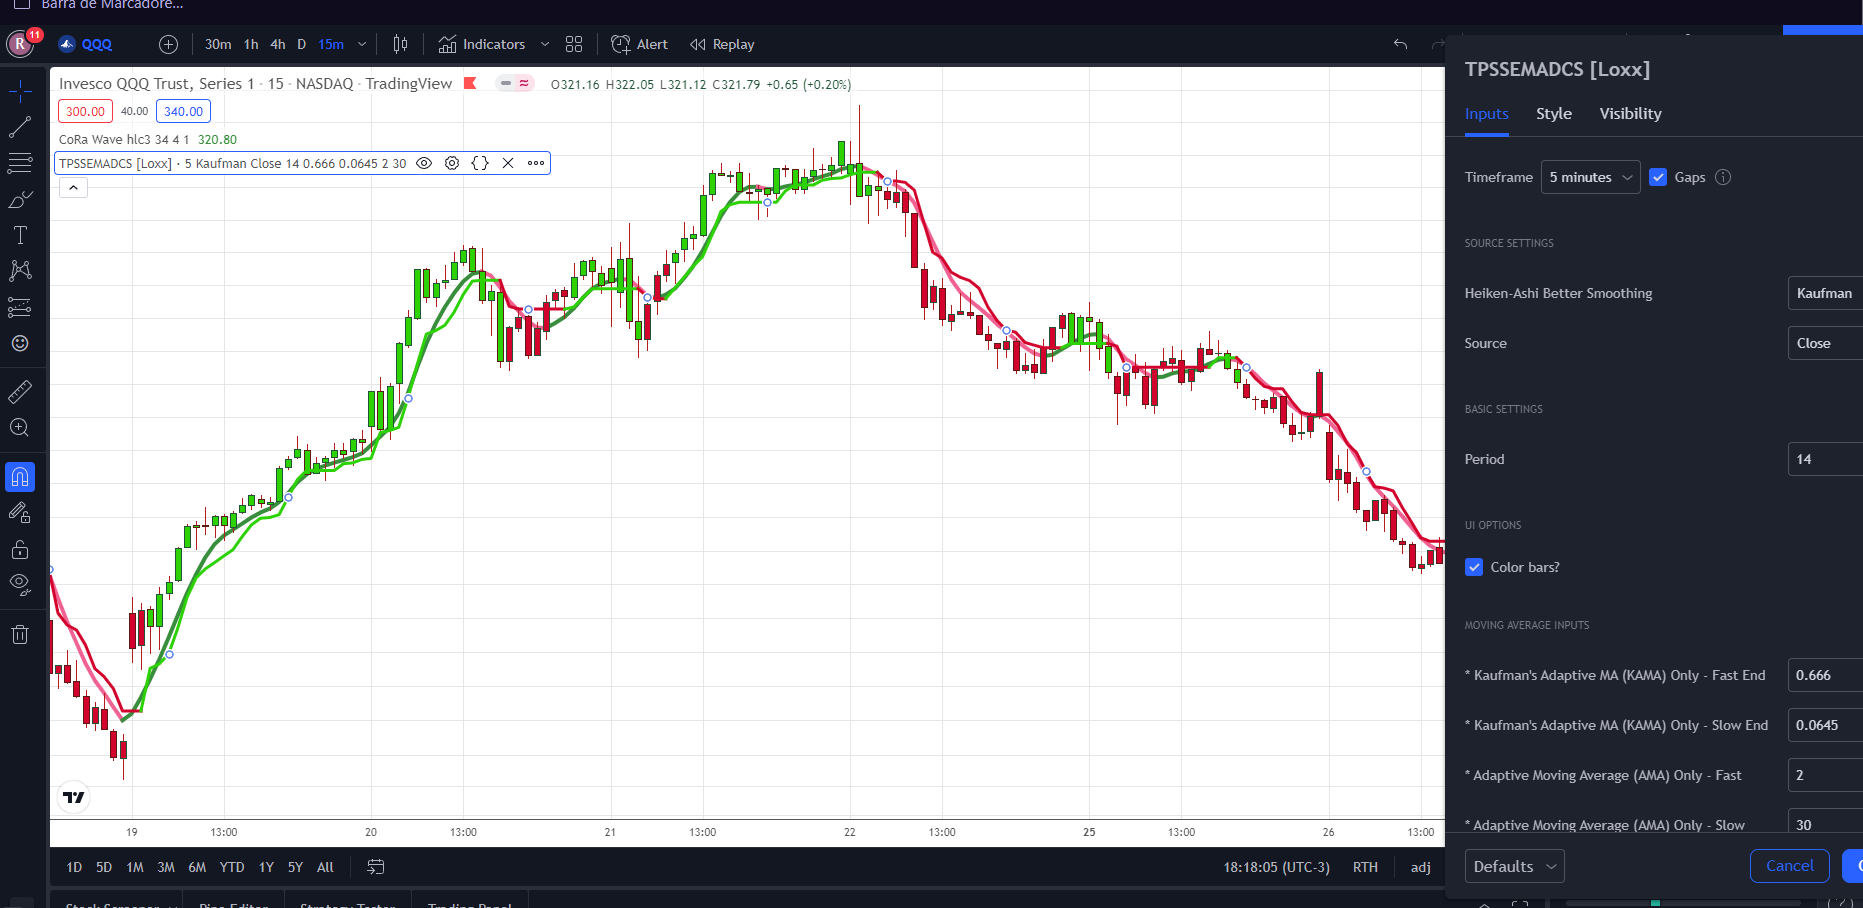Toggle the adj adjusted data button

point(1421,867)
